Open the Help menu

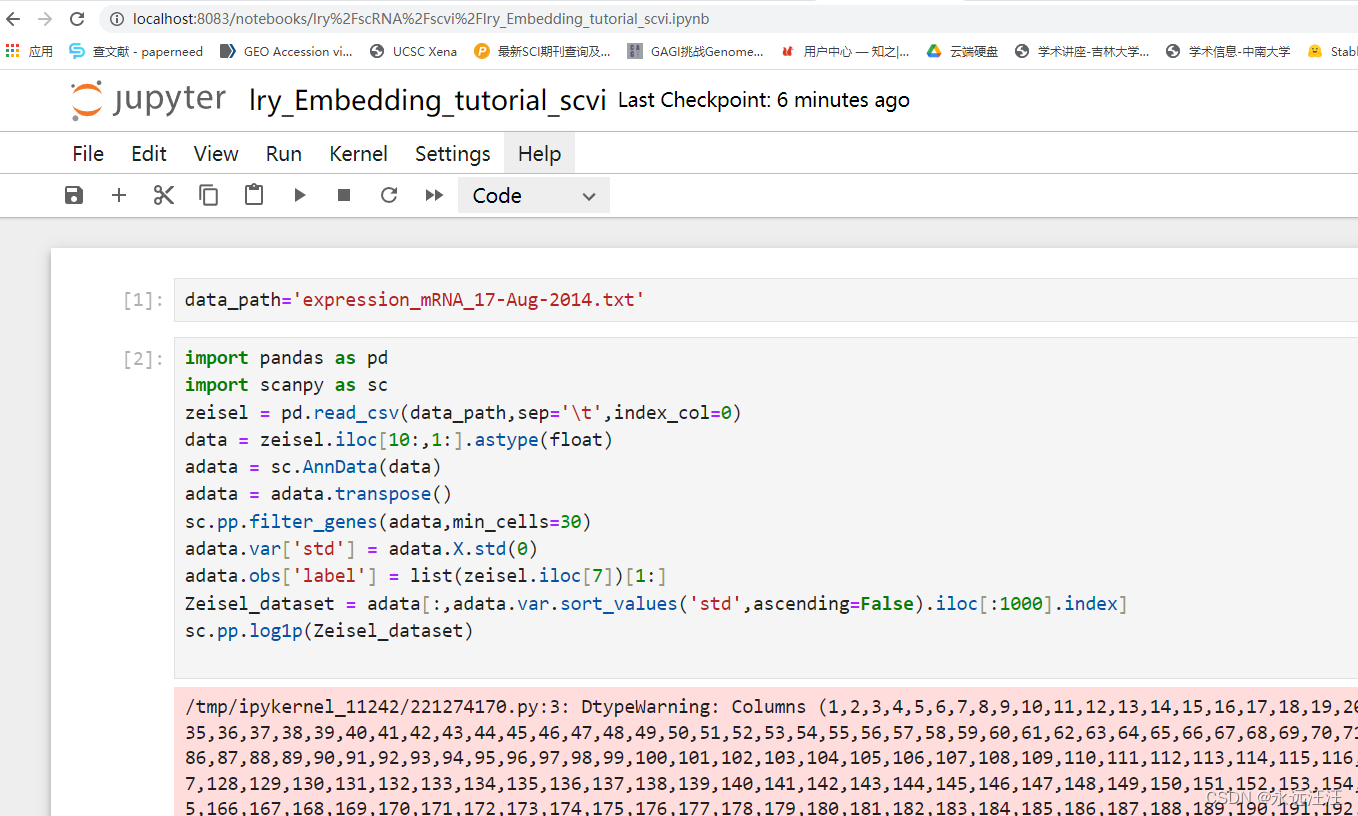tap(539, 154)
